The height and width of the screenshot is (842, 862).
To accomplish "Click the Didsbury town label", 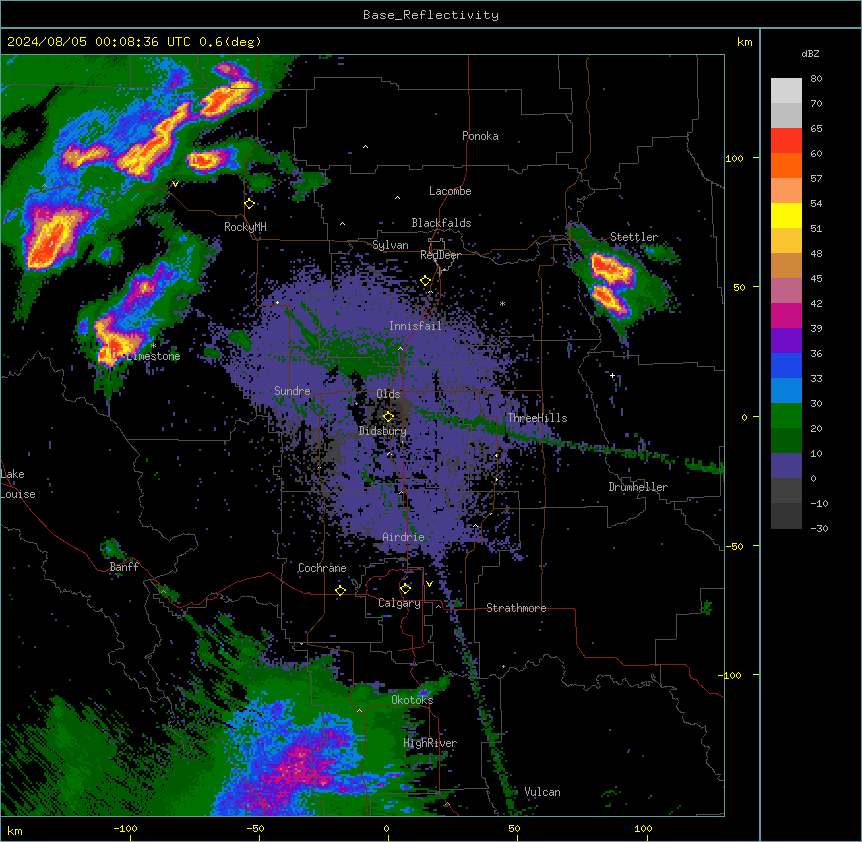I will point(383,431).
